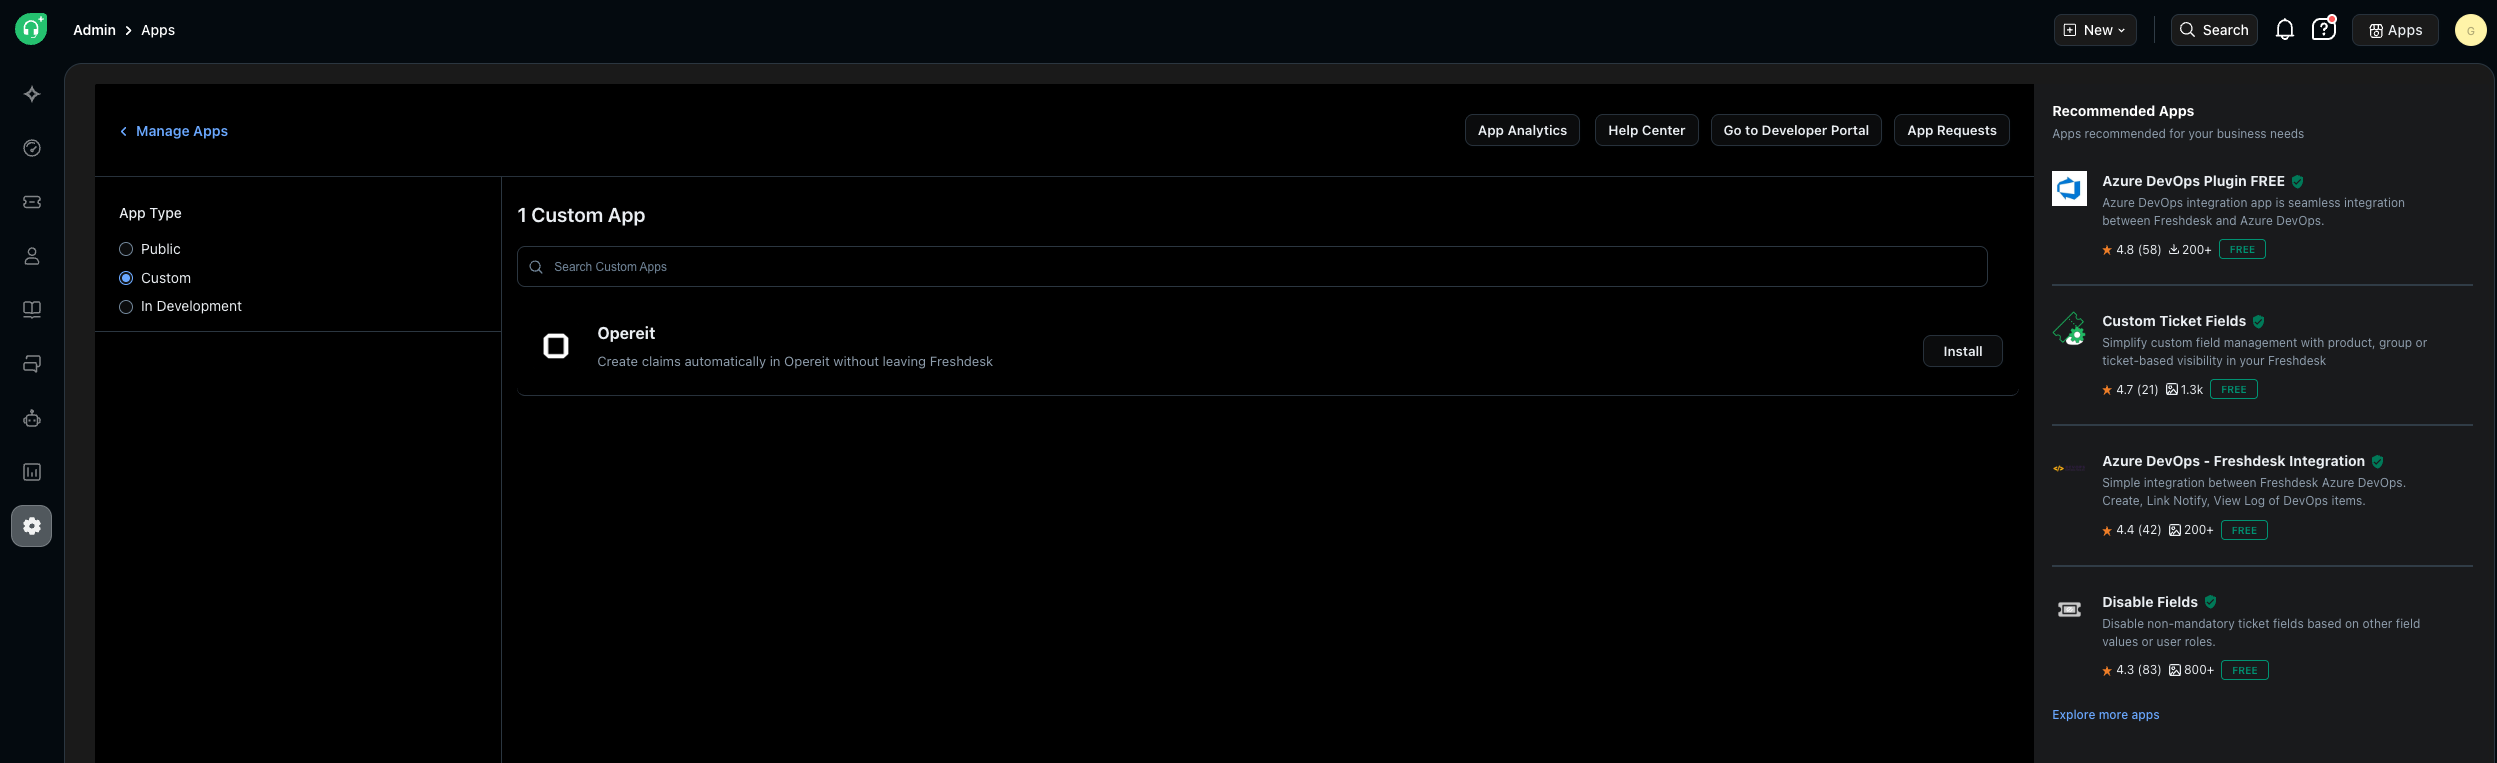The image size is (2497, 763).
Task: Click the Disable Fields app logo
Action: [x=2069, y=609]
